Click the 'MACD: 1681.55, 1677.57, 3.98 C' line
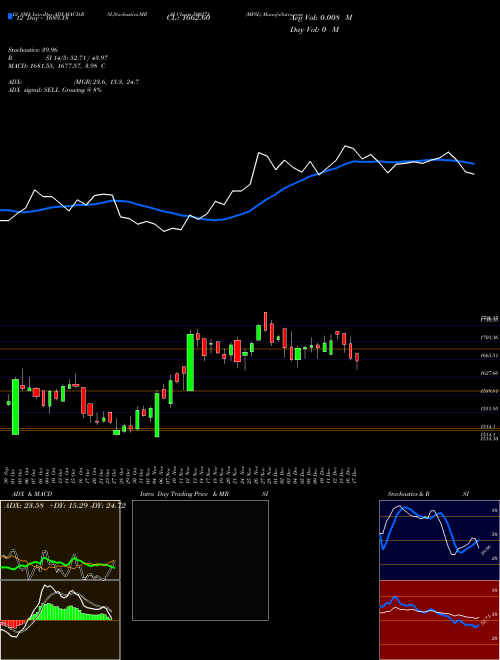This screenshot has width=500, height=660. tap(56, 66)
